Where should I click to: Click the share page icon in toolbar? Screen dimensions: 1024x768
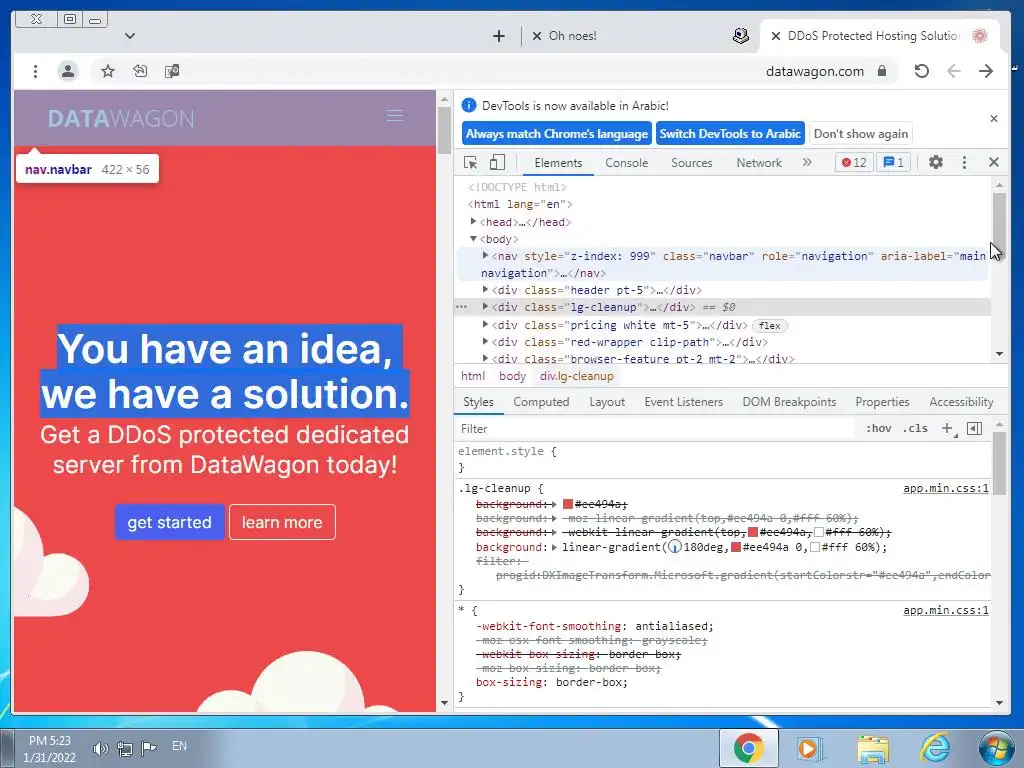[x=140, y=71]
